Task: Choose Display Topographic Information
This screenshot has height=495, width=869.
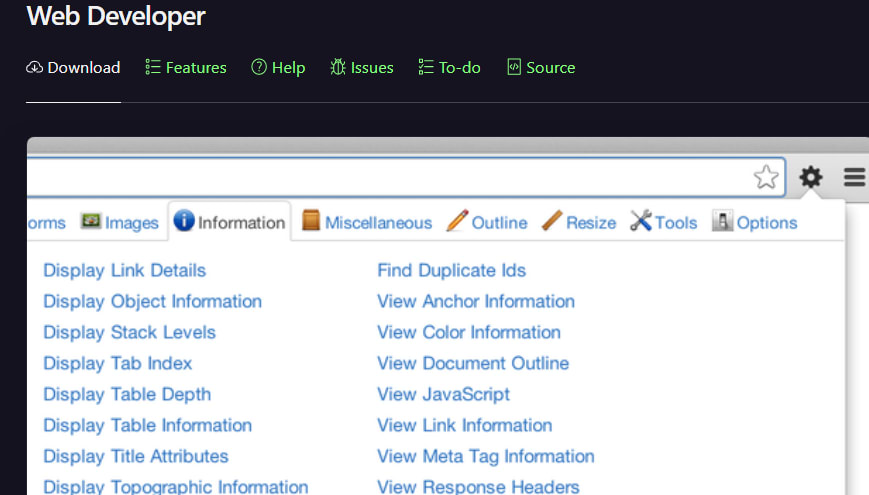Action: (176, 487)
